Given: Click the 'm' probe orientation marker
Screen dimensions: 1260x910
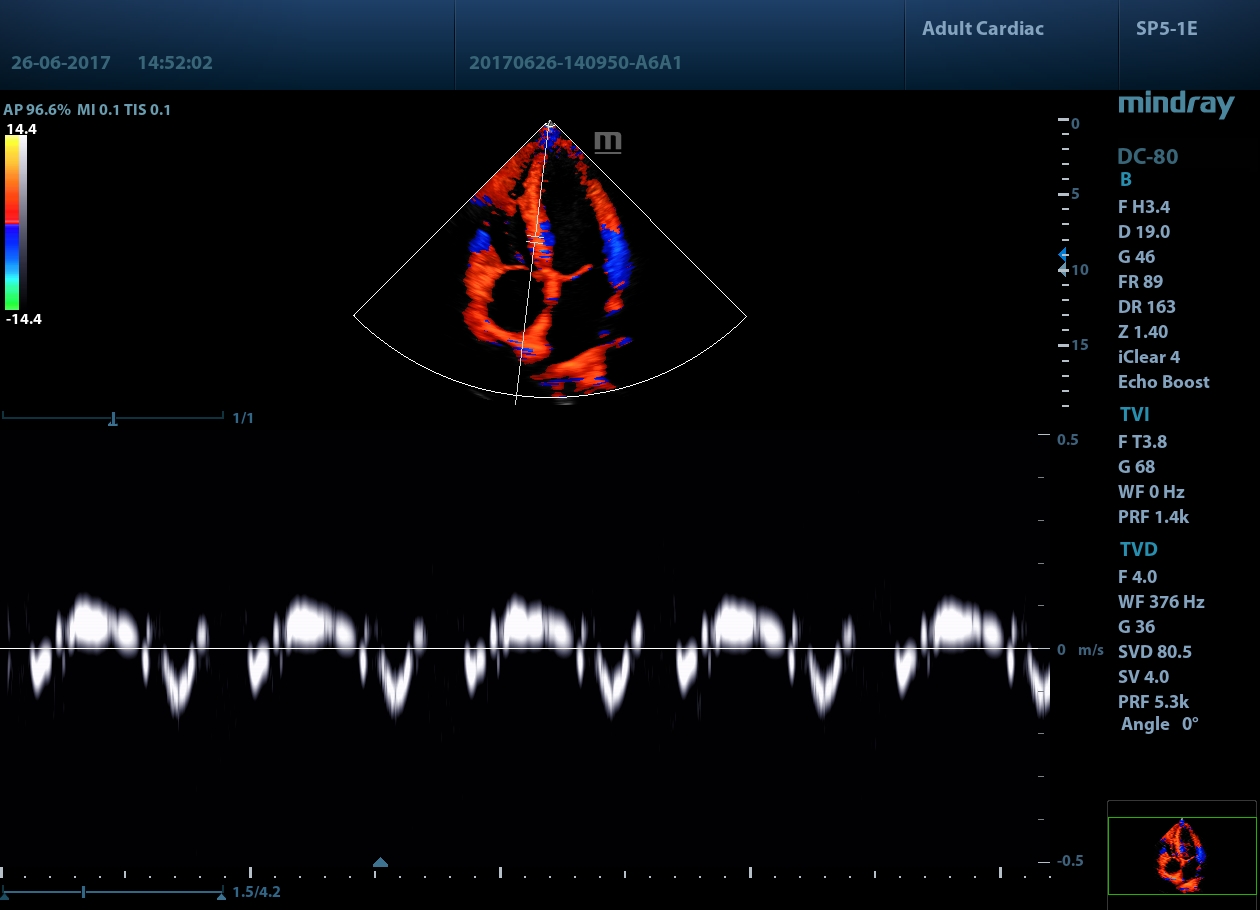Looking at the screenshot, I should point(607,142).
